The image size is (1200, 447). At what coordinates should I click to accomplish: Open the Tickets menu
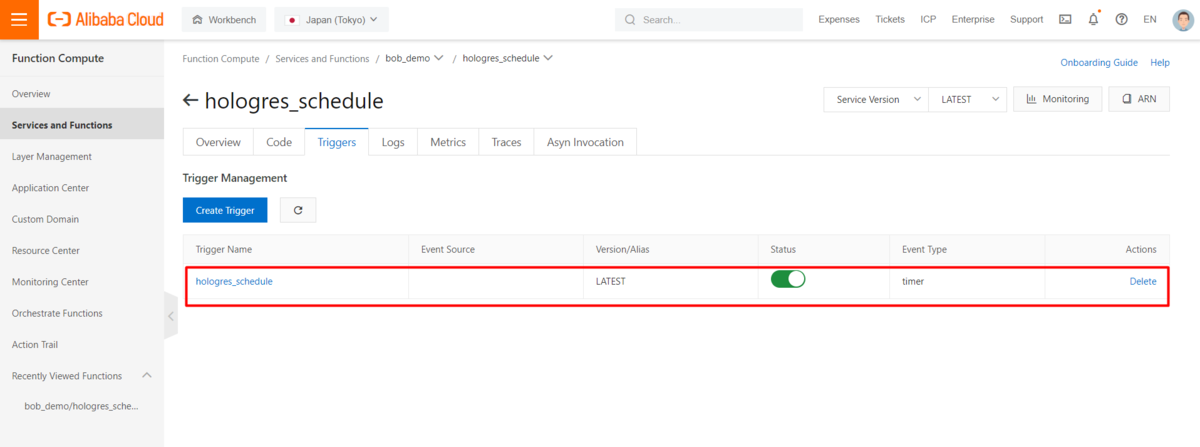(x=890, y=19)
